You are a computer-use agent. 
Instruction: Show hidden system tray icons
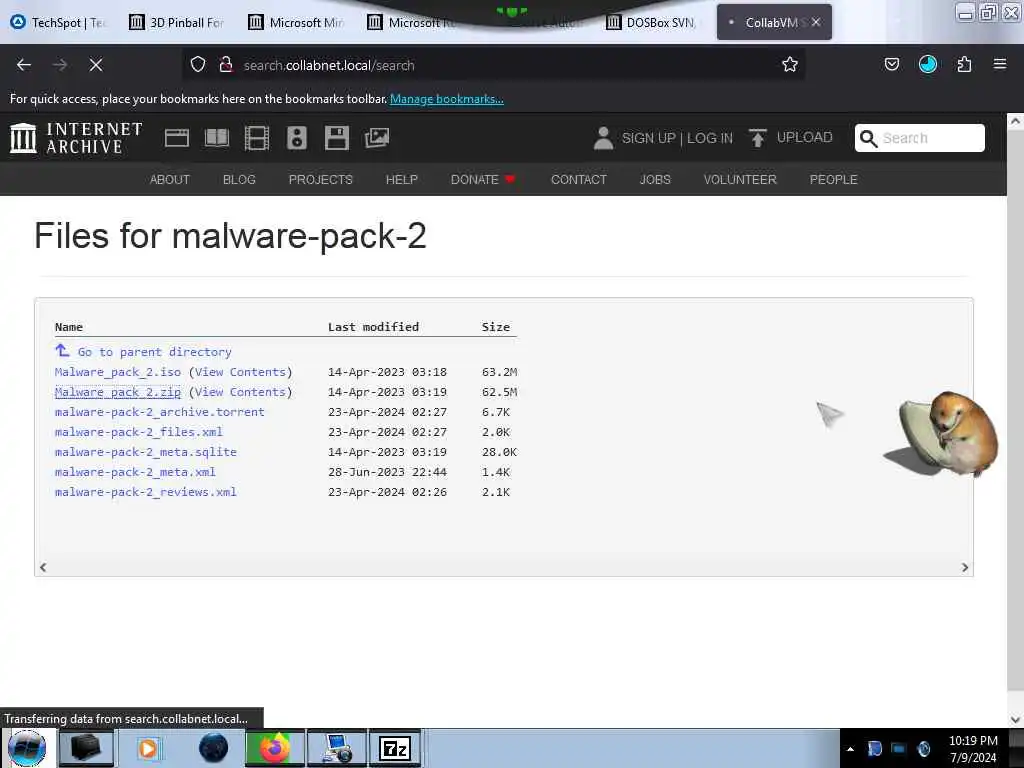(850, 749)
